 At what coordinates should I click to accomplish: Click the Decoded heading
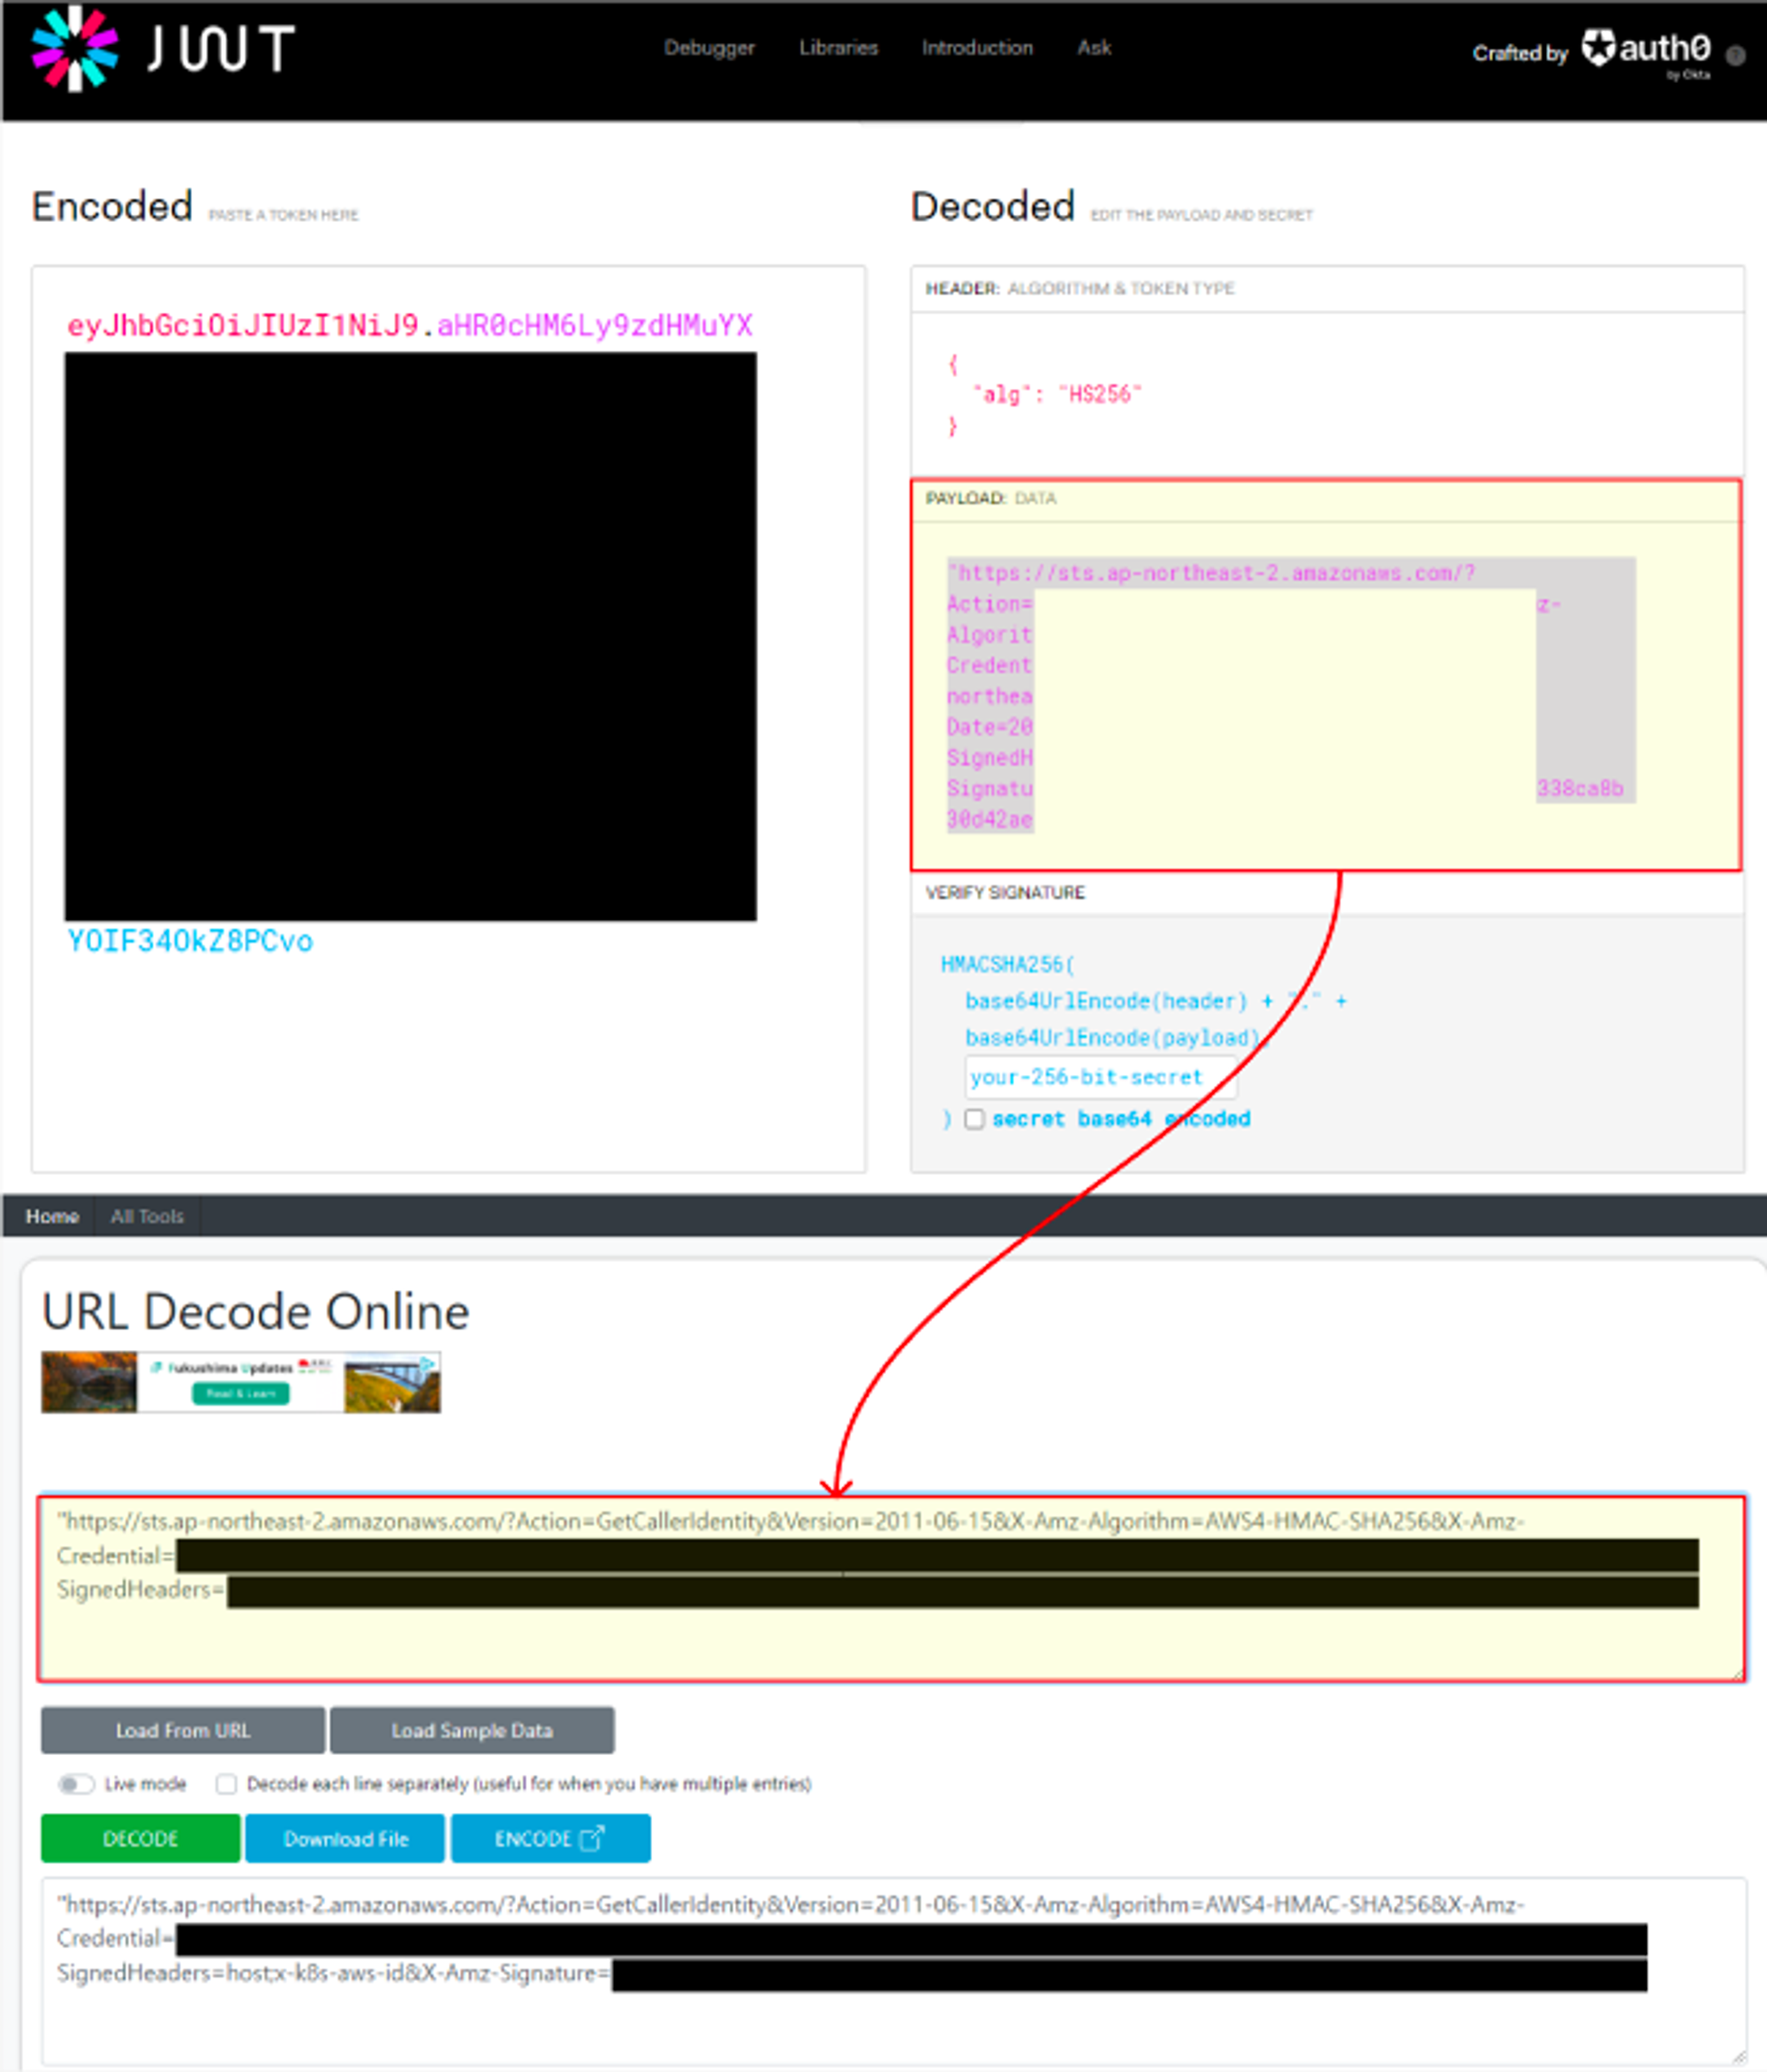992,206
